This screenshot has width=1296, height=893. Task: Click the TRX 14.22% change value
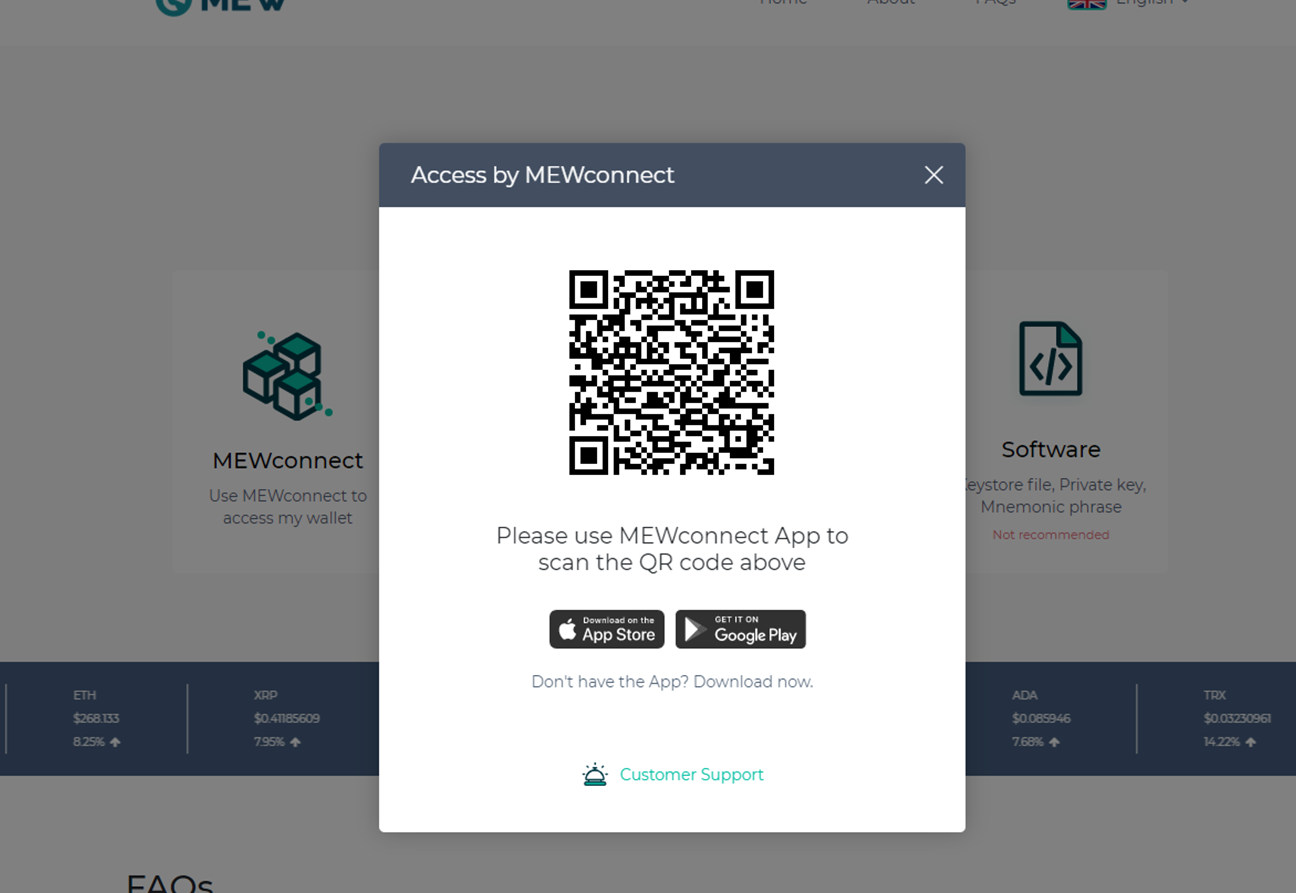1222,742
